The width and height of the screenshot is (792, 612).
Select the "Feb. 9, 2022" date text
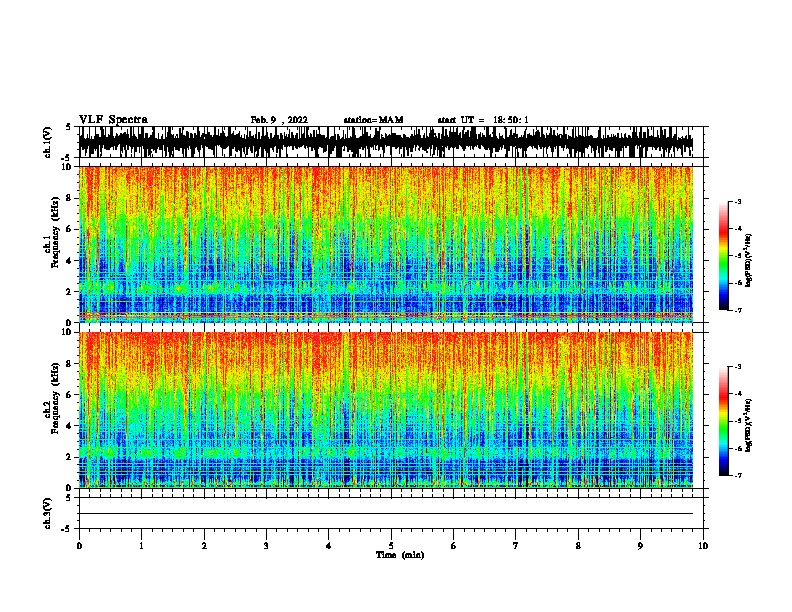coord(279,120)
